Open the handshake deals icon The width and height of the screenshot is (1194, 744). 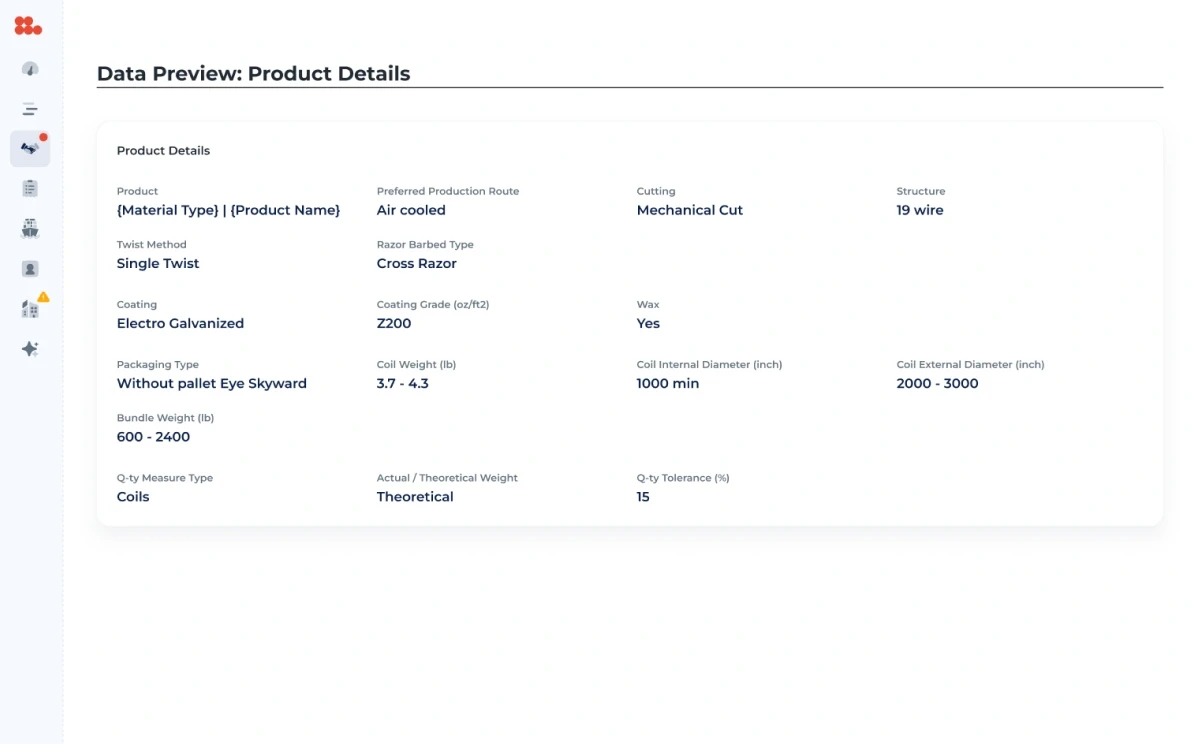tap(30, 148)
